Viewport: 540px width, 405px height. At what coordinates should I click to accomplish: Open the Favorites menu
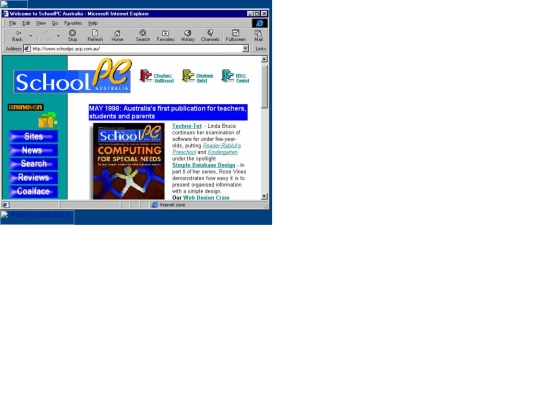pos(73,23)
